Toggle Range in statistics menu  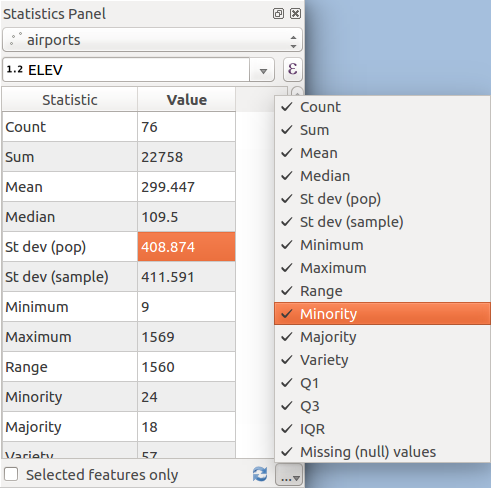pos(382,291)
